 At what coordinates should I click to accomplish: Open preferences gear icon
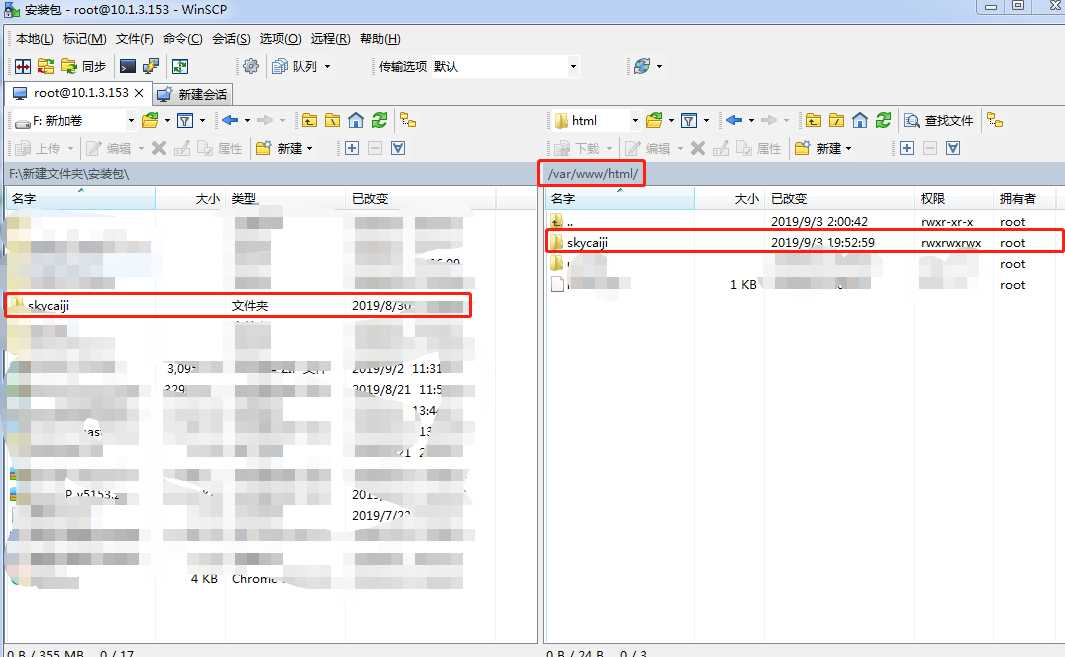point(251,66)
